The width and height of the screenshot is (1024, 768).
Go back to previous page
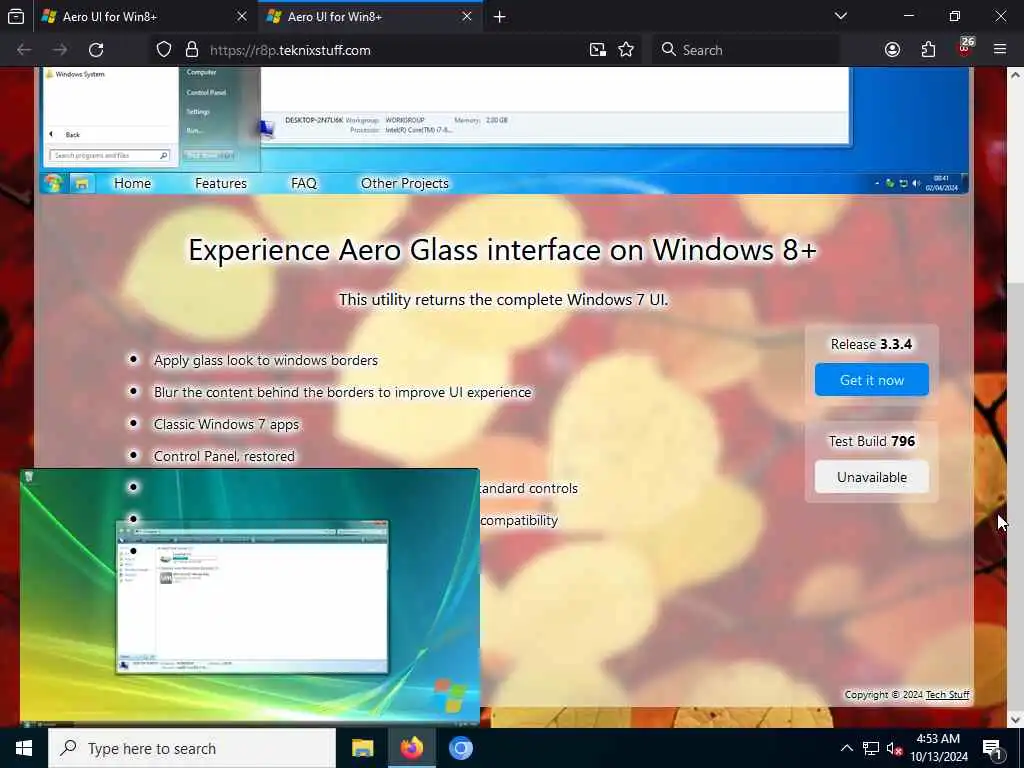click(x=24, y=50)
